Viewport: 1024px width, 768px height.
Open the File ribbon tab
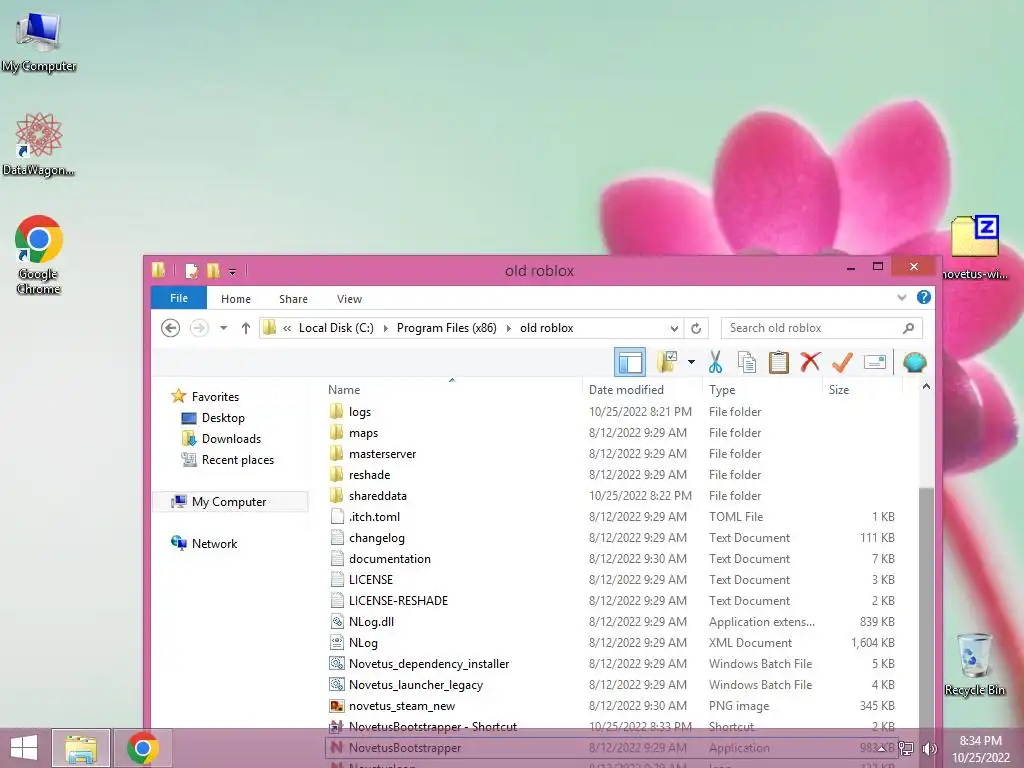(179, 298)
